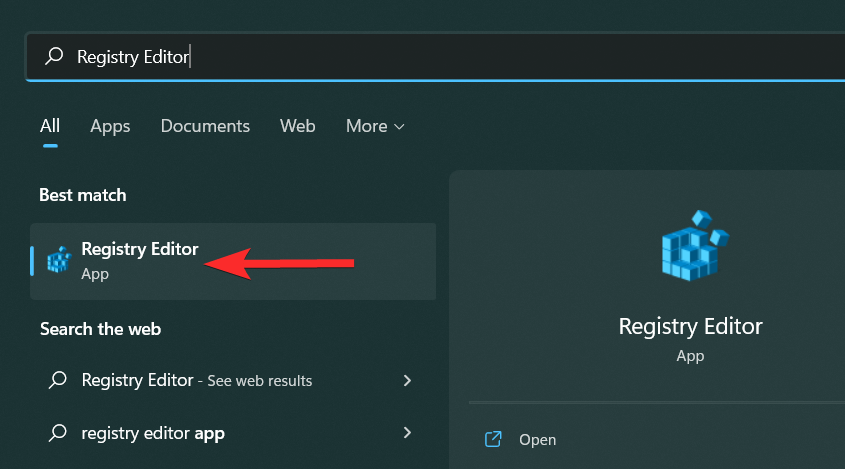Click the small Registry Editor icon under Best match
Screen dimensions: 845x469
click(60, 260)
